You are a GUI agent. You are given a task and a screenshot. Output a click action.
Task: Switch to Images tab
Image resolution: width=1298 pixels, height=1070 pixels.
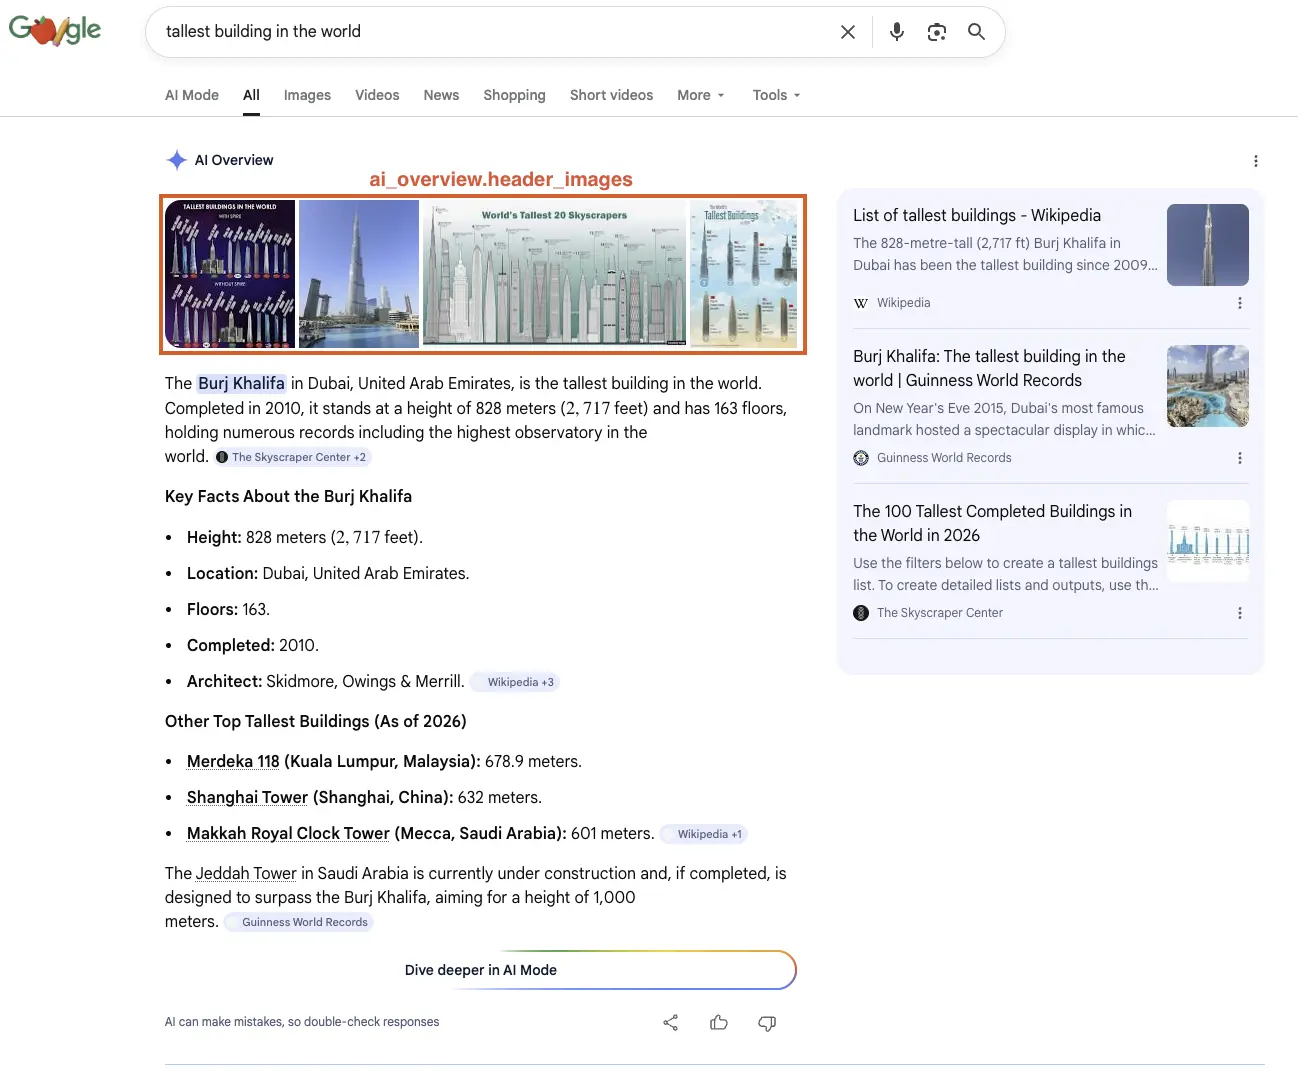tap(307, 95)
